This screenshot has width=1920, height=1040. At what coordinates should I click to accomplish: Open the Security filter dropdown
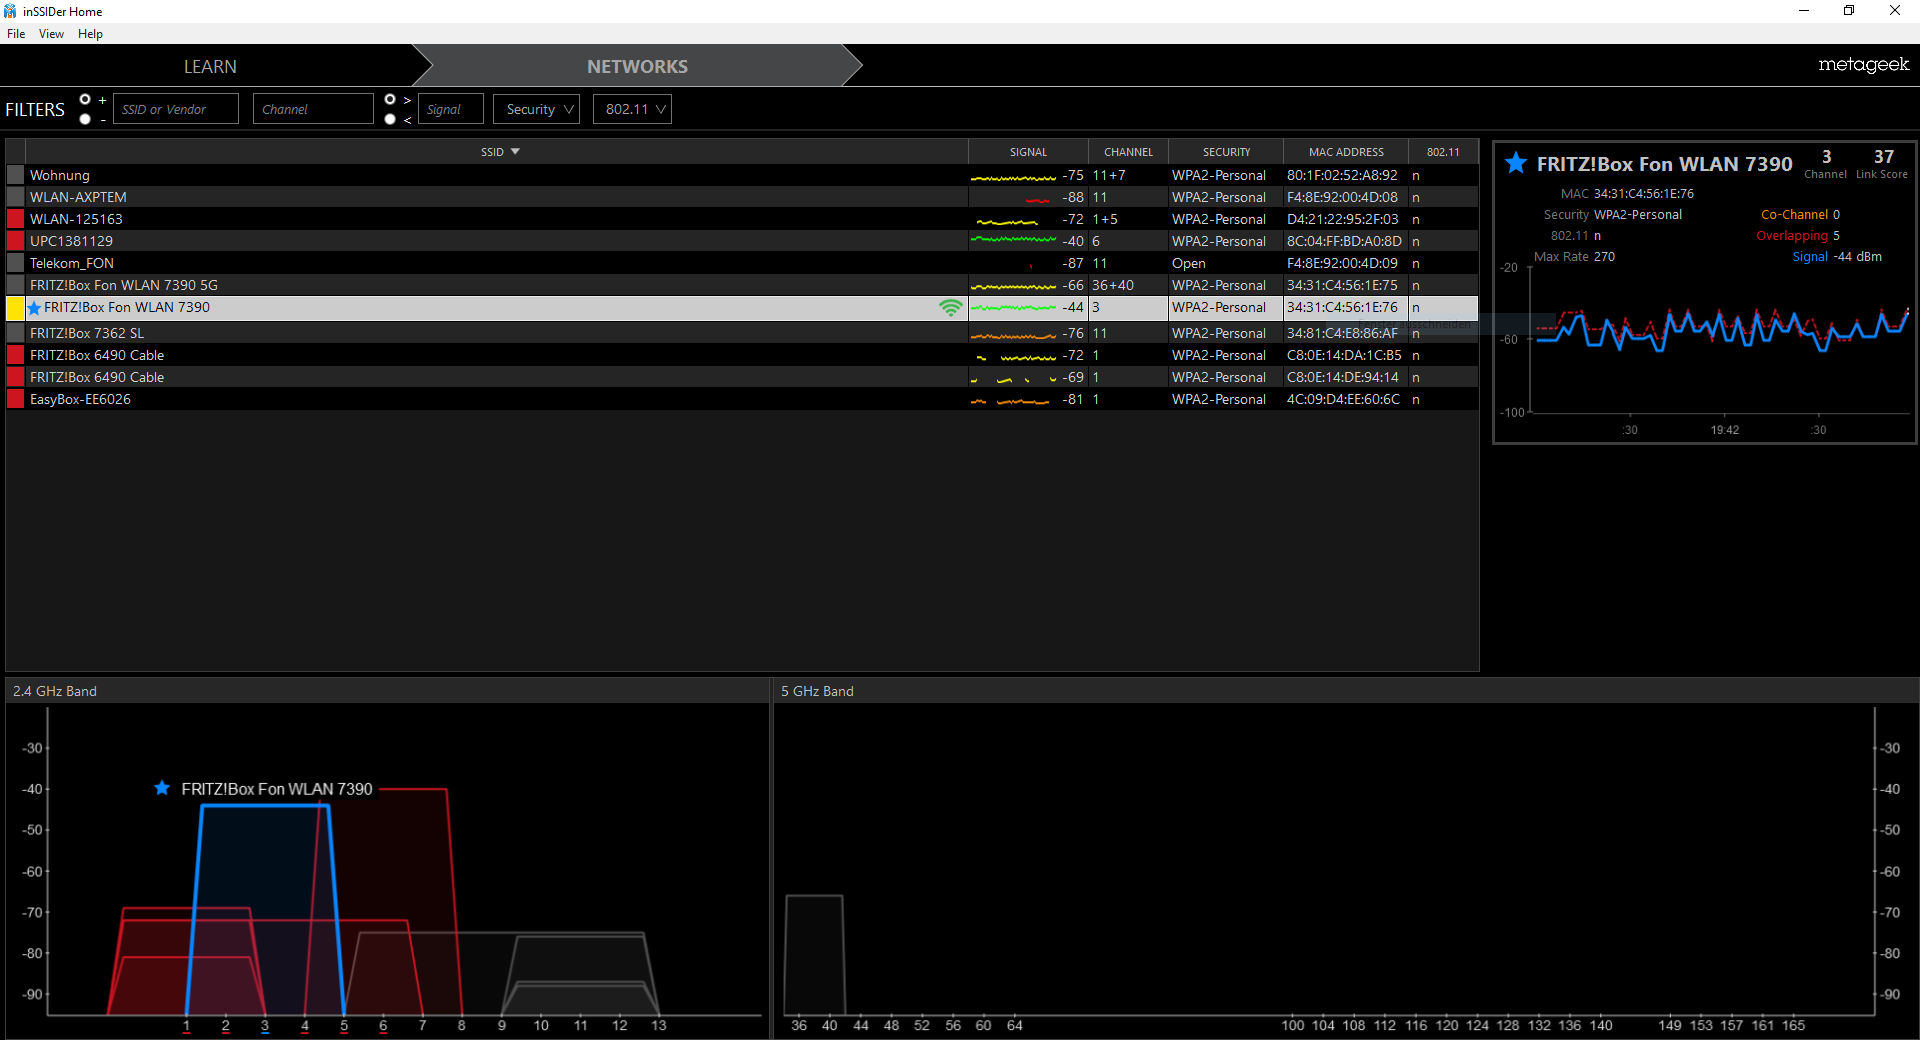tap(537, 109)
